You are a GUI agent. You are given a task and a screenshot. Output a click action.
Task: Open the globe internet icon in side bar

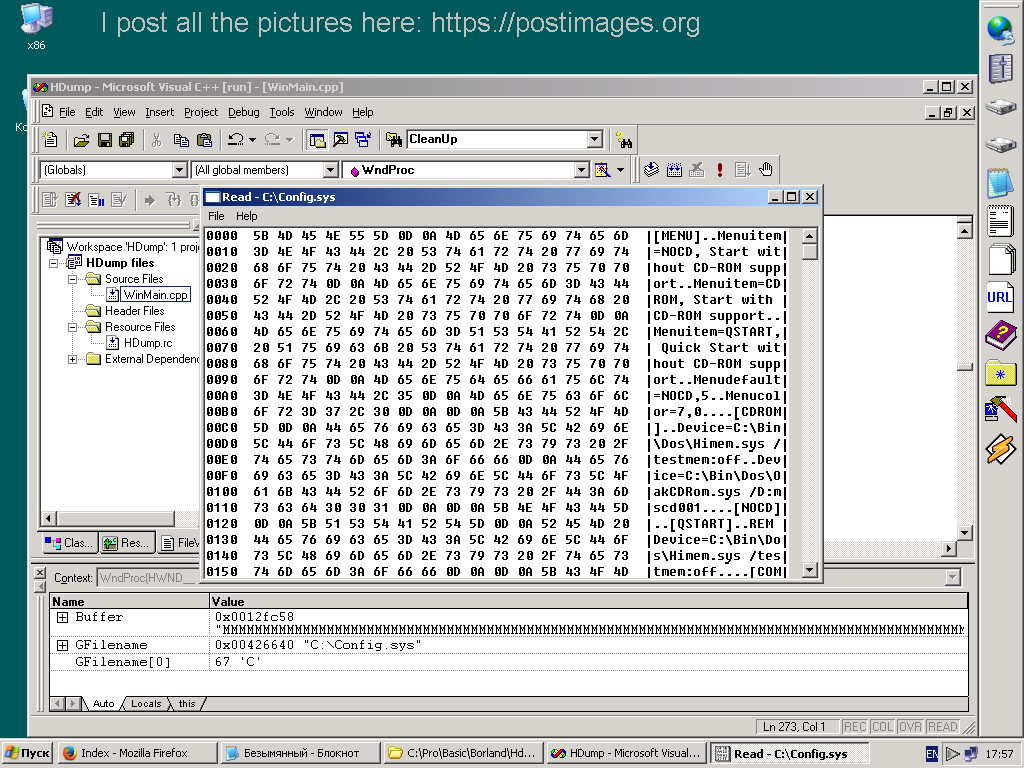1000,29
